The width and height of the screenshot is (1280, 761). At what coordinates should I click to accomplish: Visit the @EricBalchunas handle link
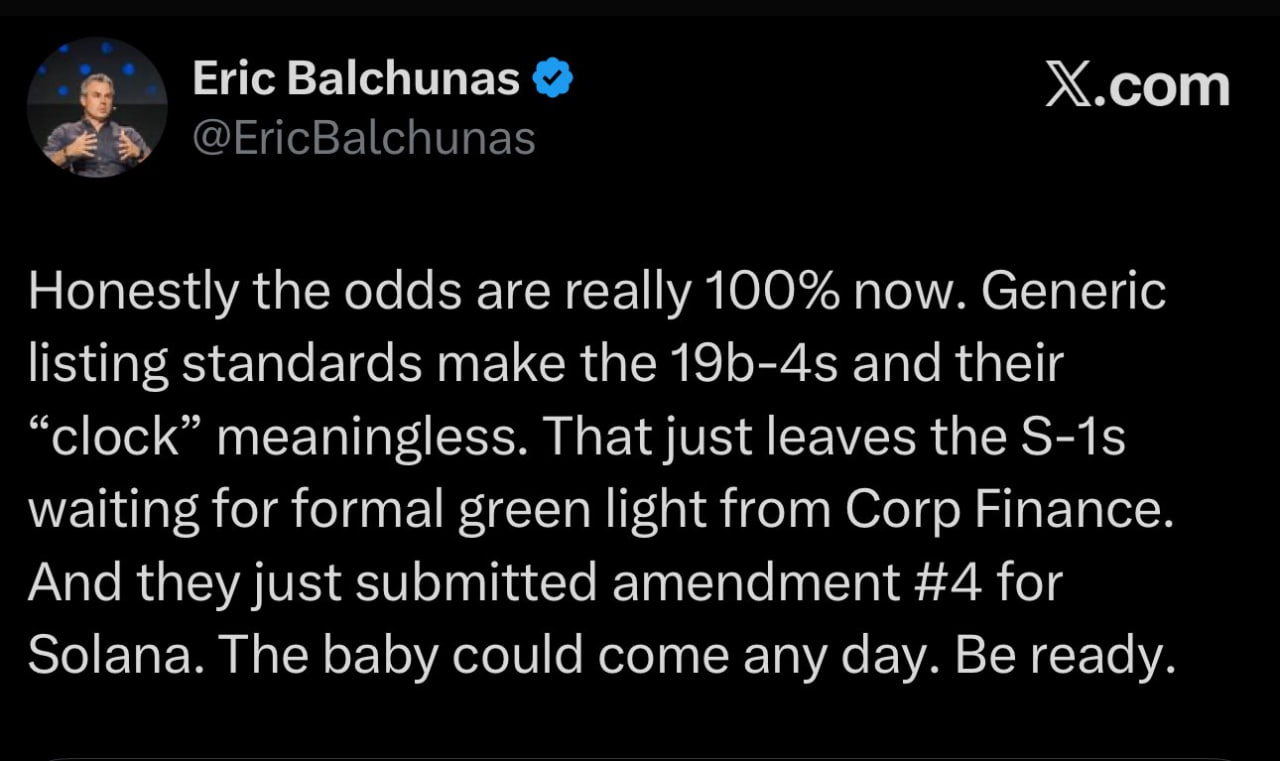[362, 138]
